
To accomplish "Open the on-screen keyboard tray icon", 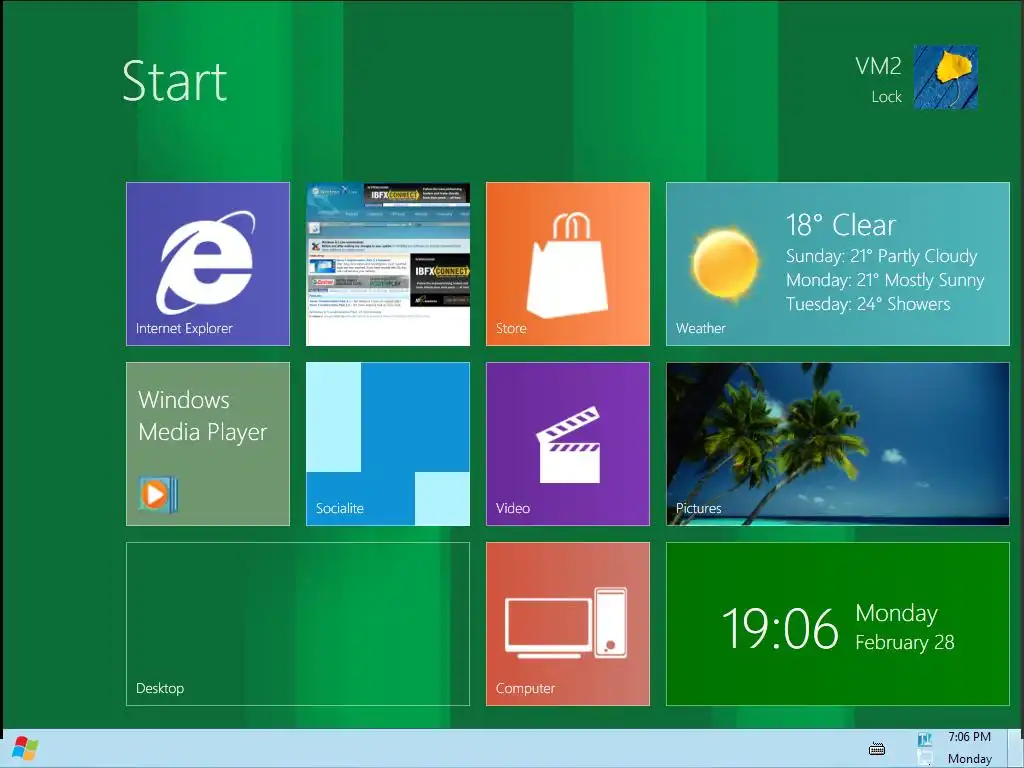I will point(877,748).
